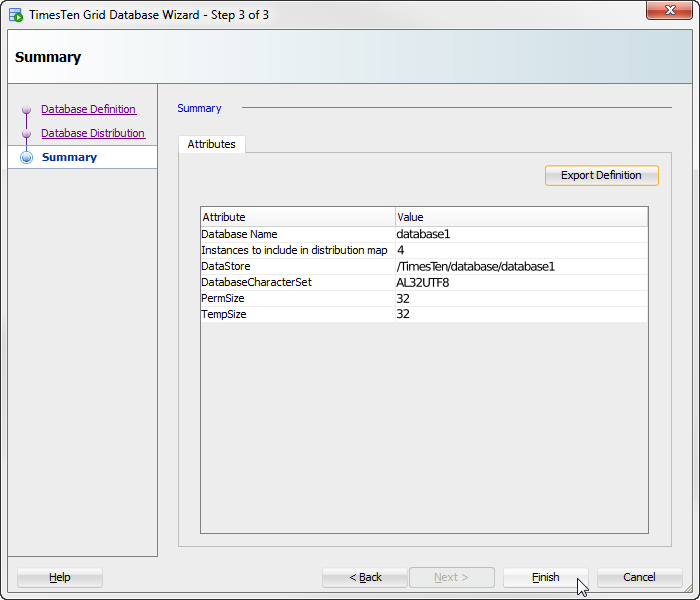
Task: Select the /TimesTen/database/database1 value
Action: pos(521,267)
